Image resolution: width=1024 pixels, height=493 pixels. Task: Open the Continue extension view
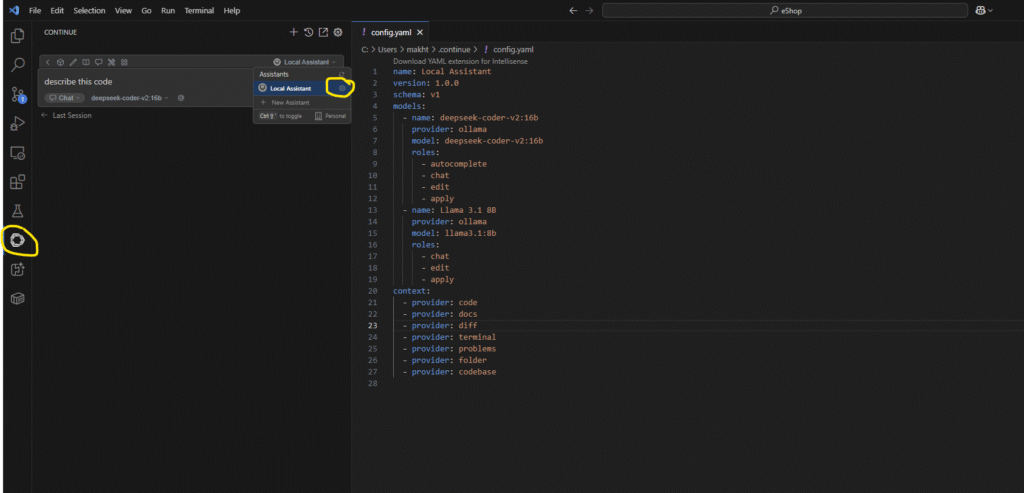click(x=18, y=241)
